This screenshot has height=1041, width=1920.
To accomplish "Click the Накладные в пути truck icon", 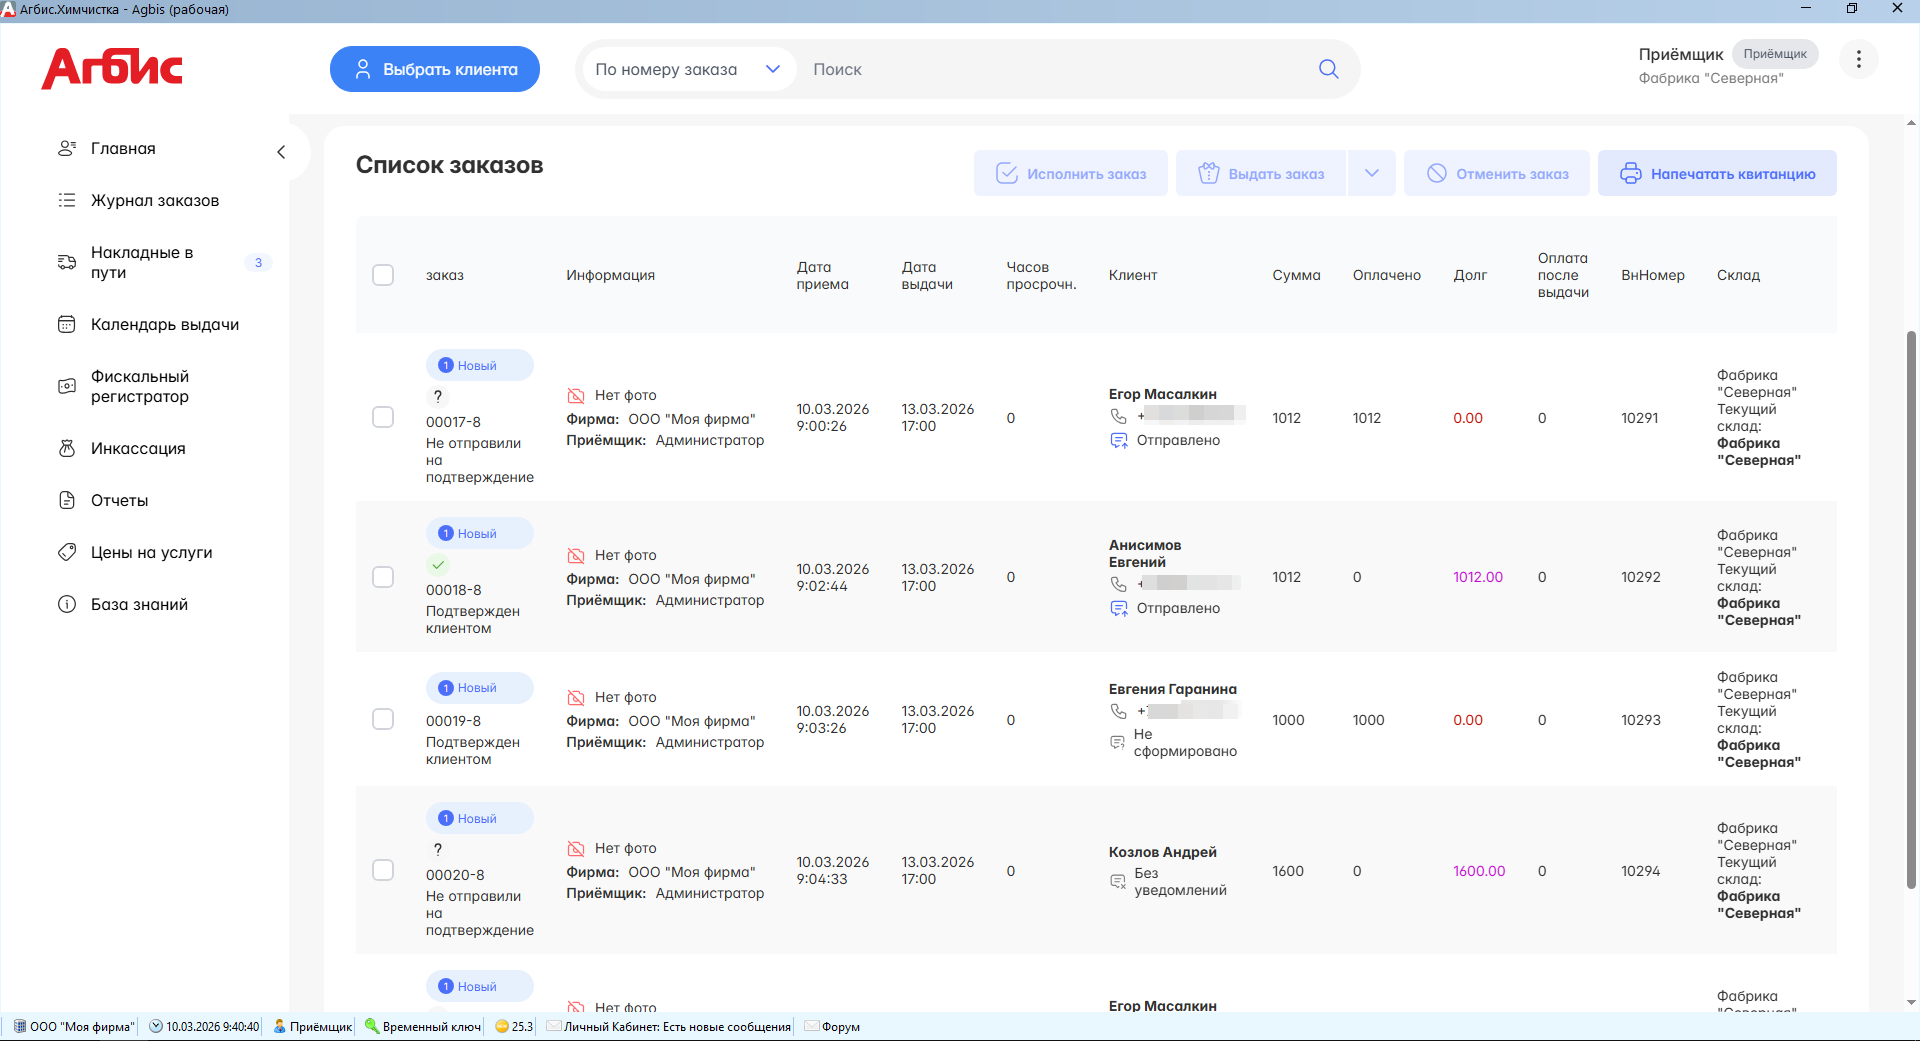I will pyautogui.click(x=67, y=262).
